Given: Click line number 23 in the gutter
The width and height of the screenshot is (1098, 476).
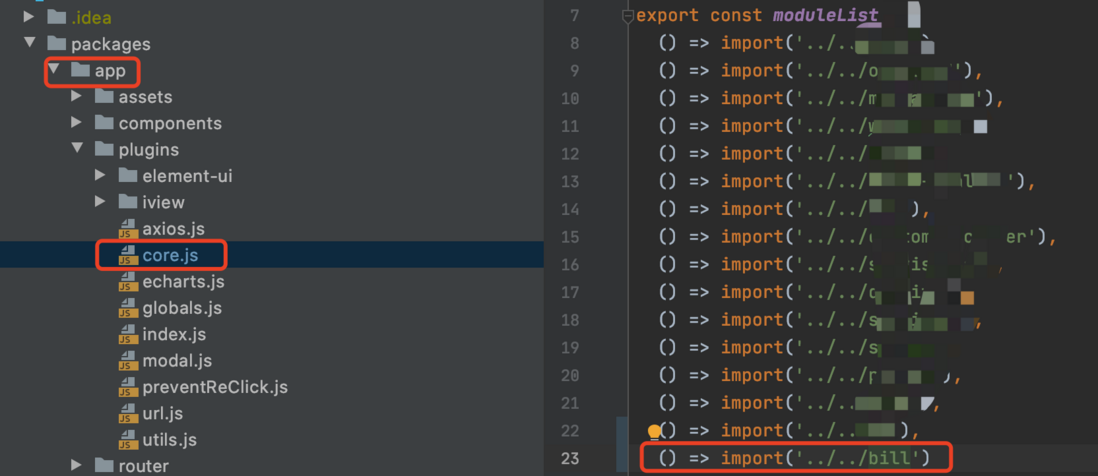Looking at the screenshot, I should pyautogui.click(x=570, y=458).
